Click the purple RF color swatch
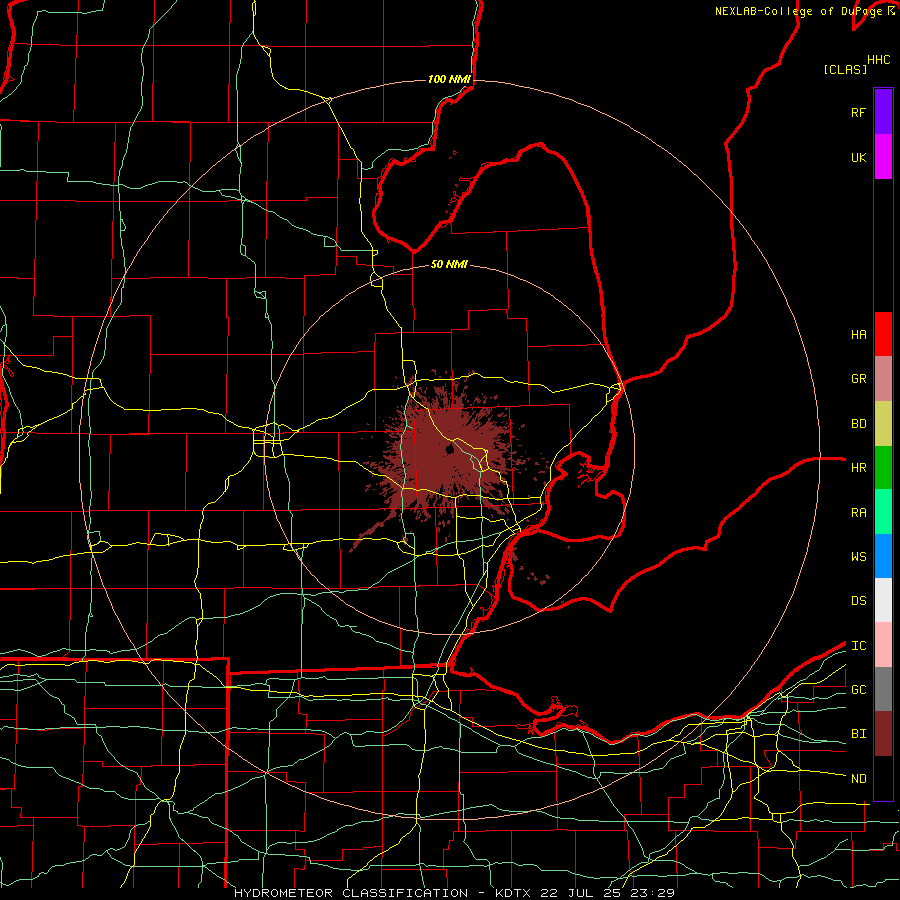 pyautogui.click(x=883, y=112)
